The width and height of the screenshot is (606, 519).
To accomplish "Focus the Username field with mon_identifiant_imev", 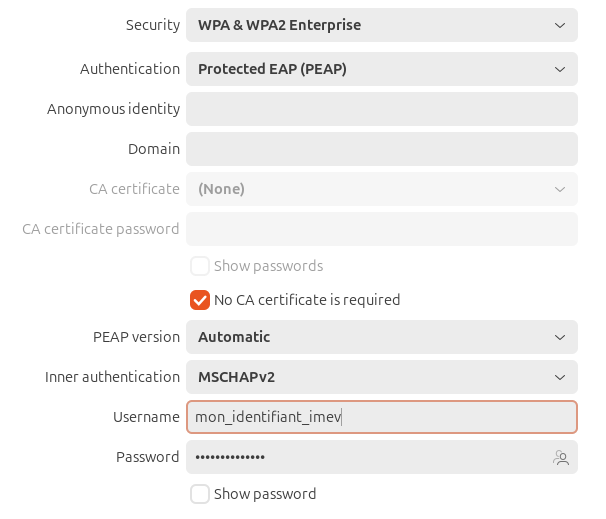I will 382,417.
